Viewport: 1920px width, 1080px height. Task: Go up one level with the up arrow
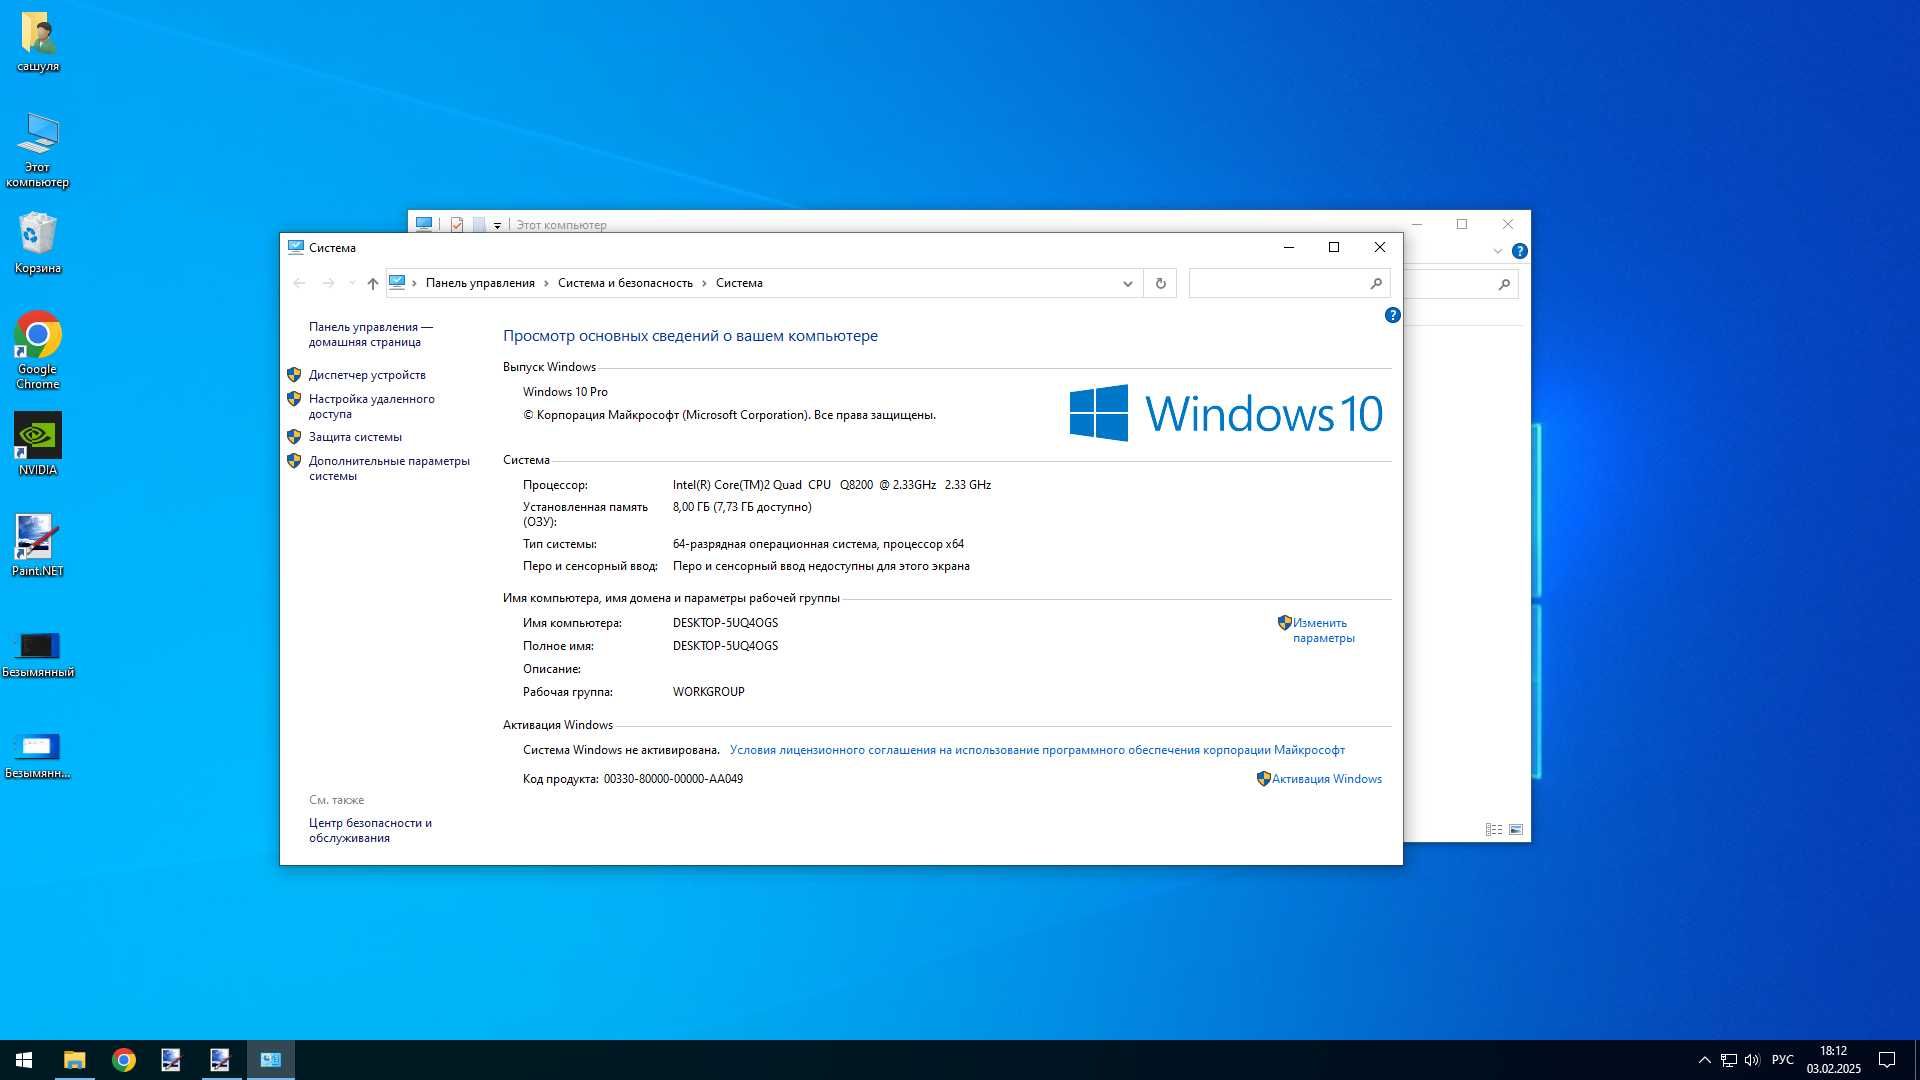coord(373,283)
